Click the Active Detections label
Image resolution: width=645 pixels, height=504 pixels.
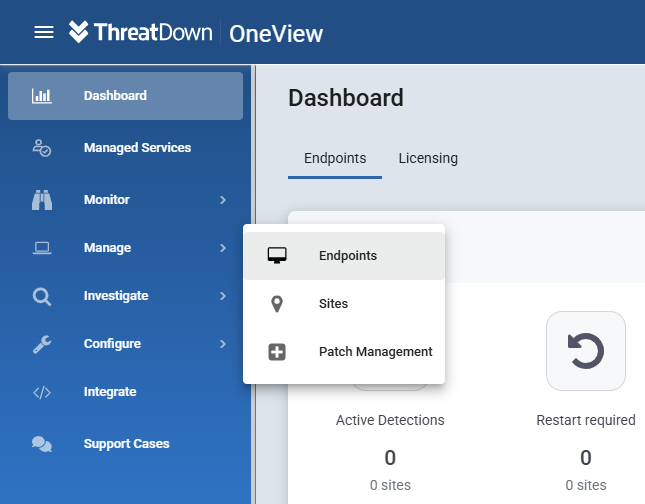tap(390, 420)
